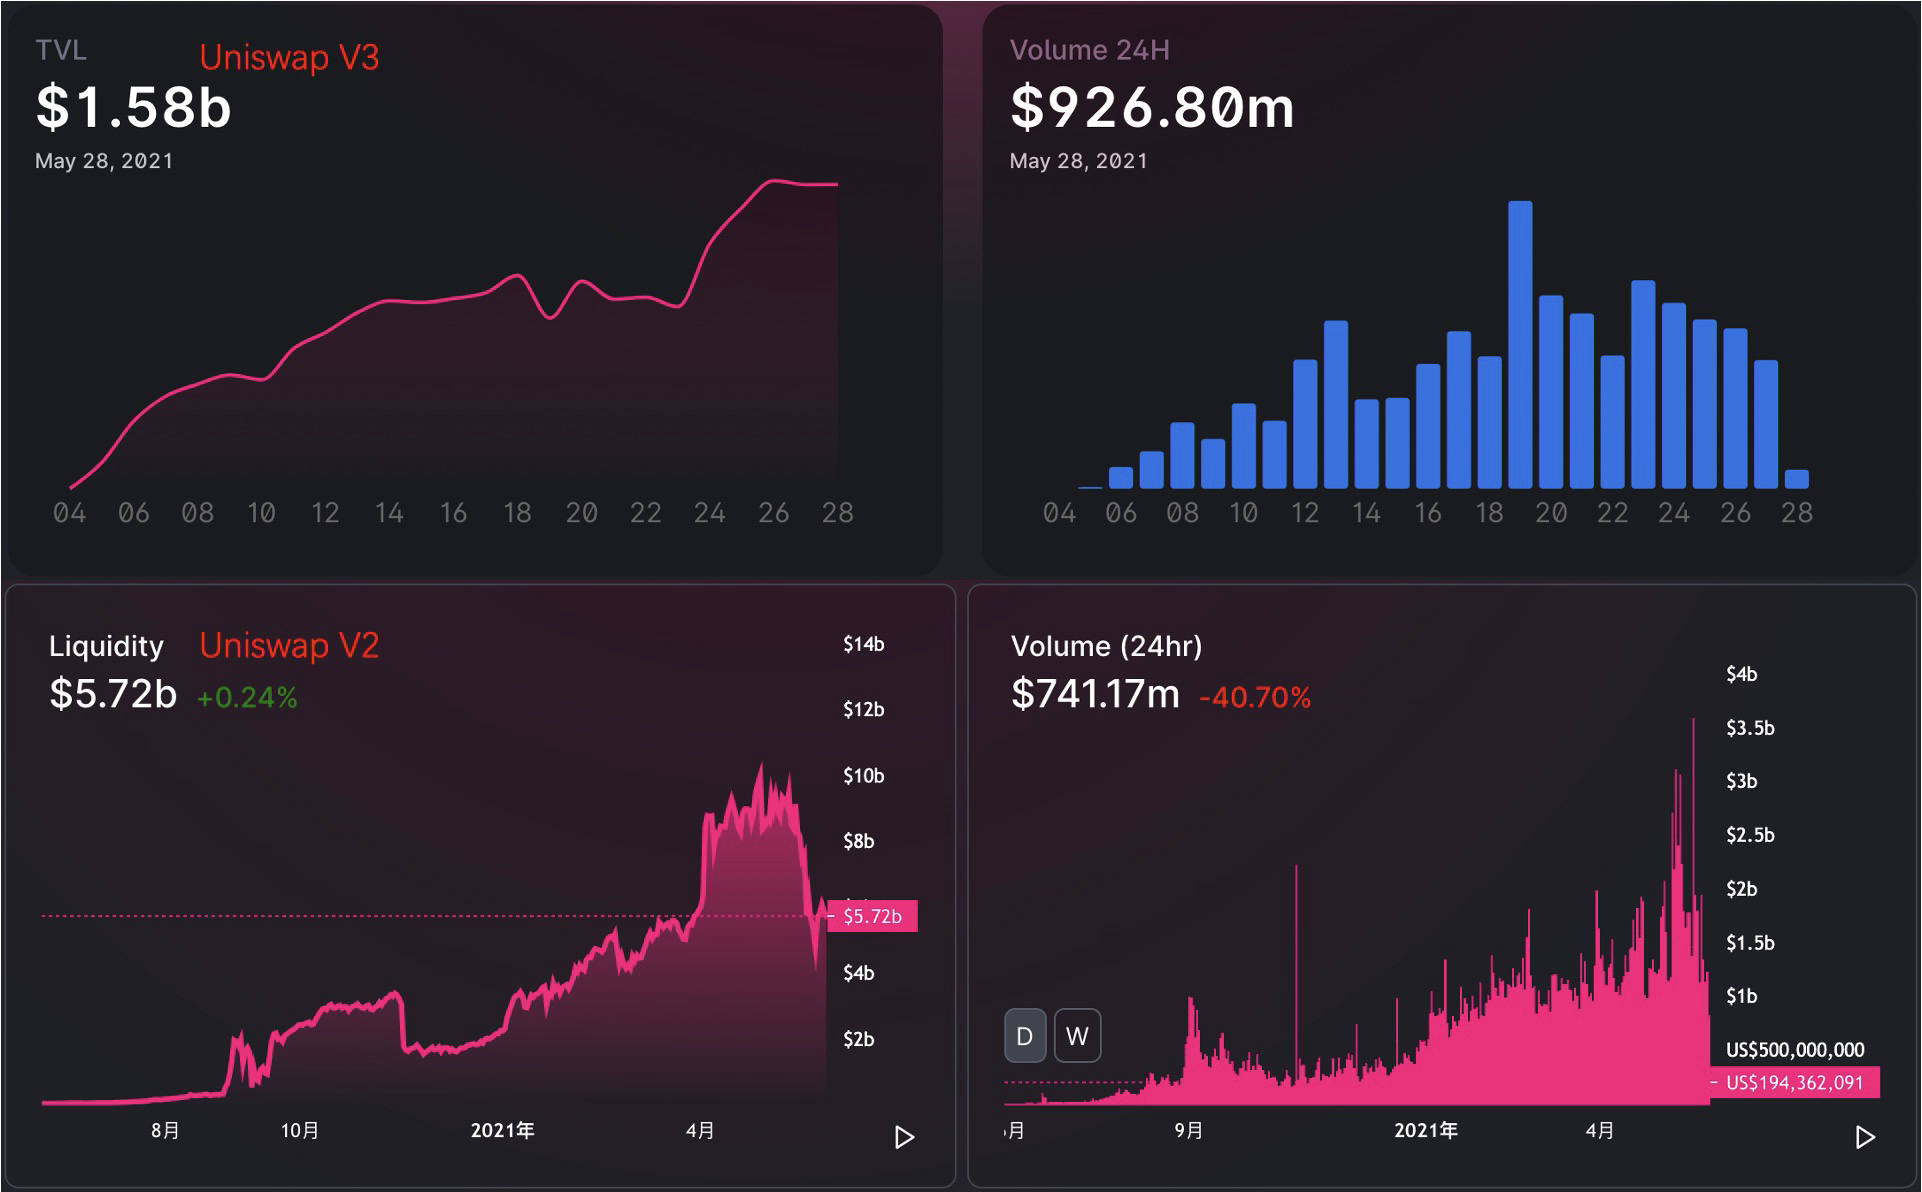Click the -40.70% volume change text
Screen dimensions: 1922x1192
1255,698
